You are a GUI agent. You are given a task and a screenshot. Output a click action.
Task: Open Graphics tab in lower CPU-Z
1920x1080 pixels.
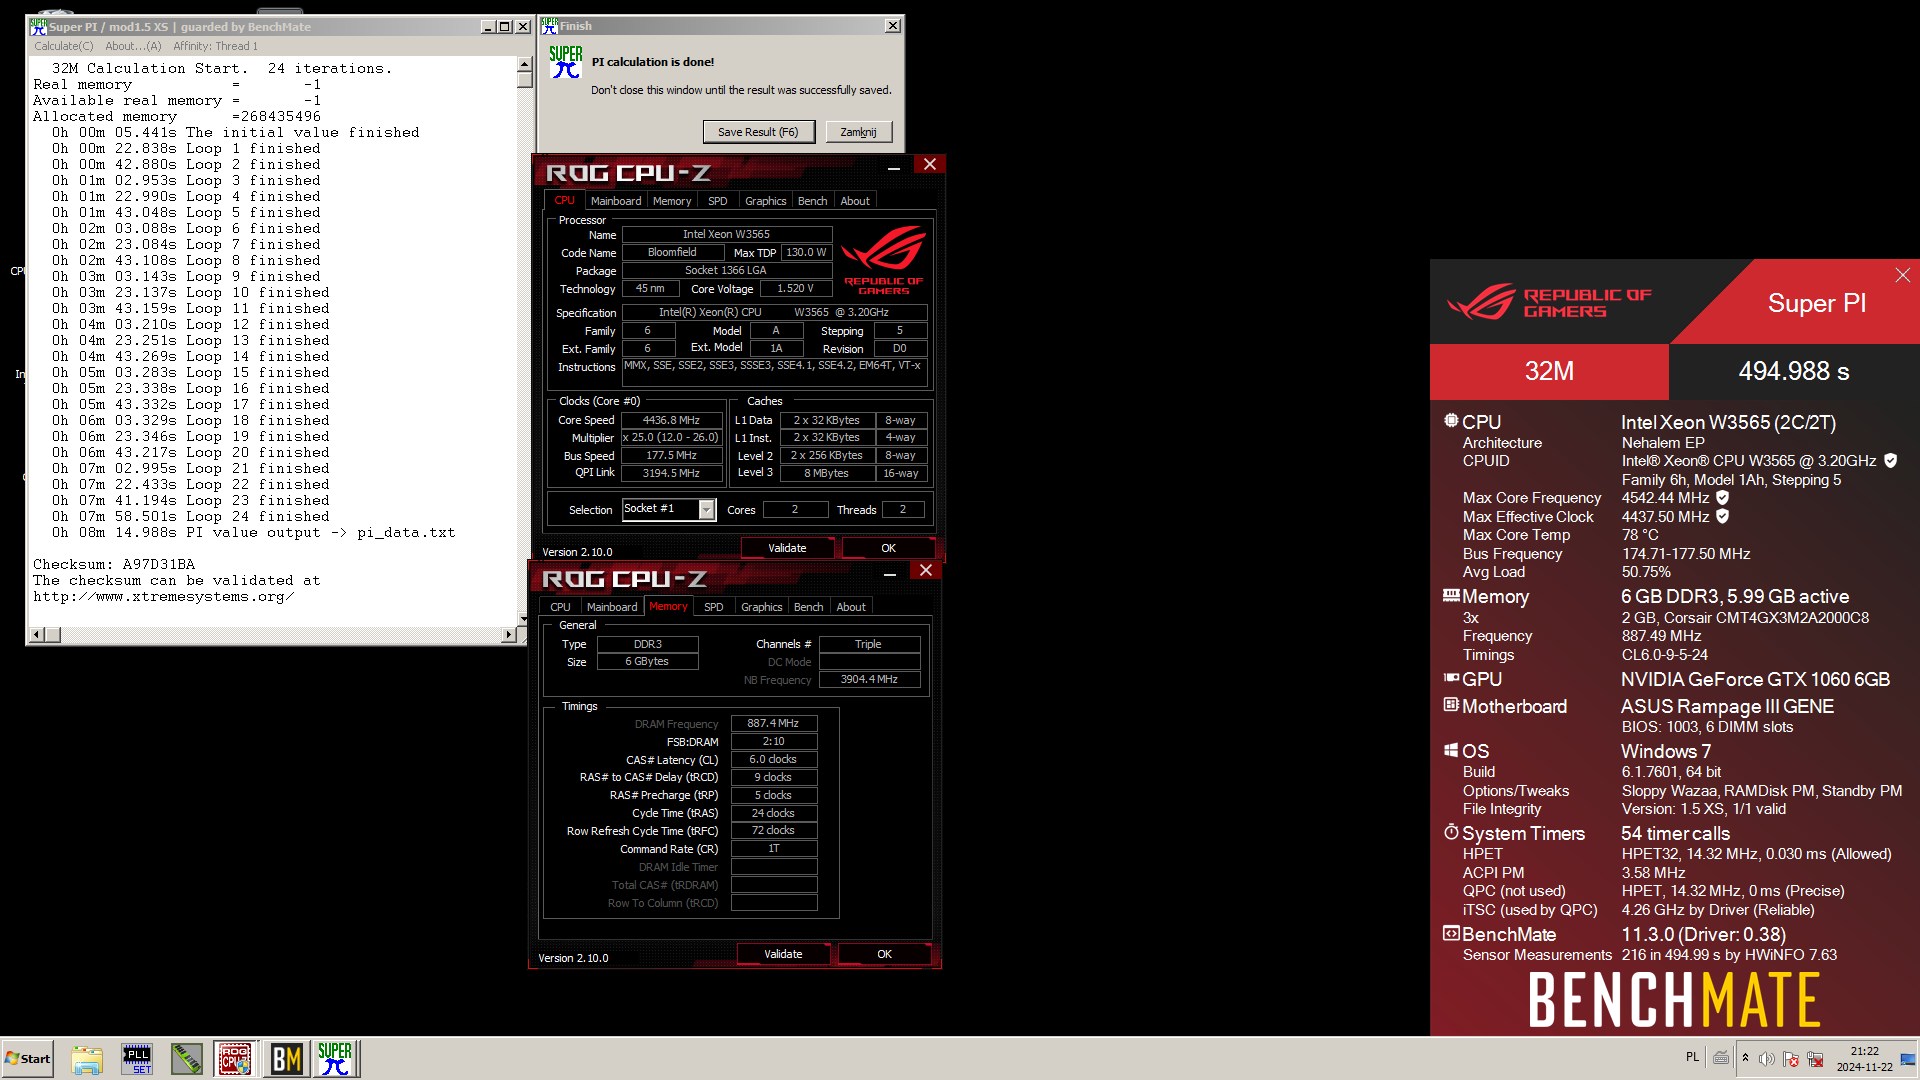pyautogui.click(x=762, y=607)
